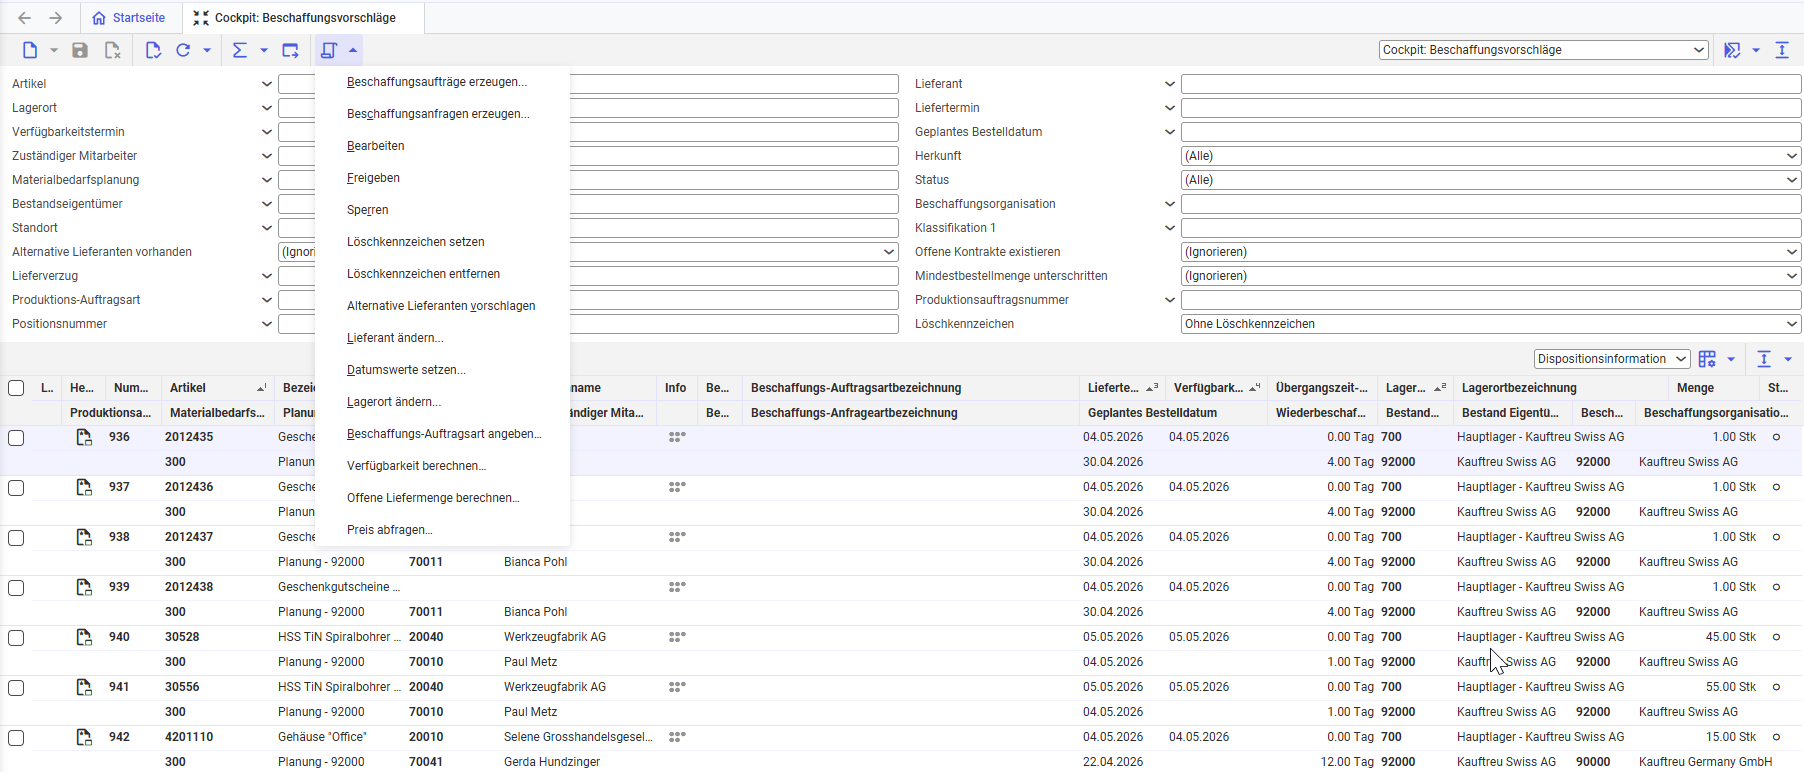1804x772 pixels.
Task: Click the back navigation arrow
Action: (25, 18)
